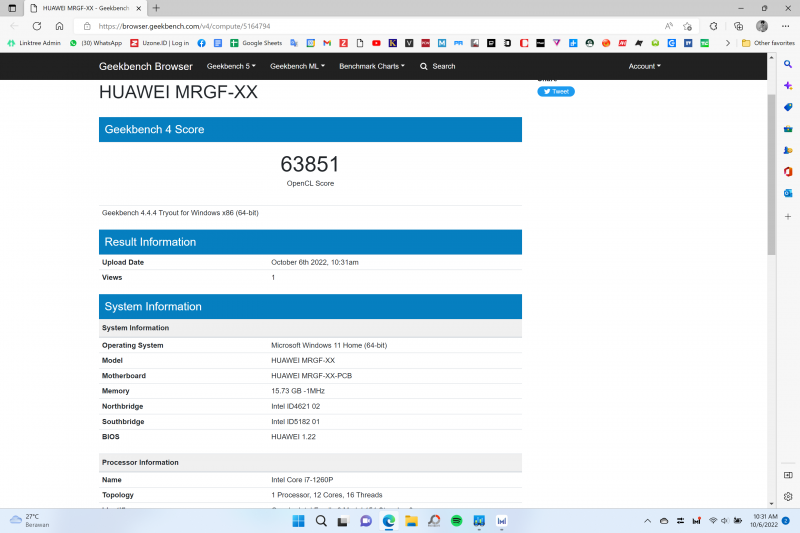Go to browser home page
Image resolution: width=800 pixels, height=533 pixels.
tap(59, 26)
